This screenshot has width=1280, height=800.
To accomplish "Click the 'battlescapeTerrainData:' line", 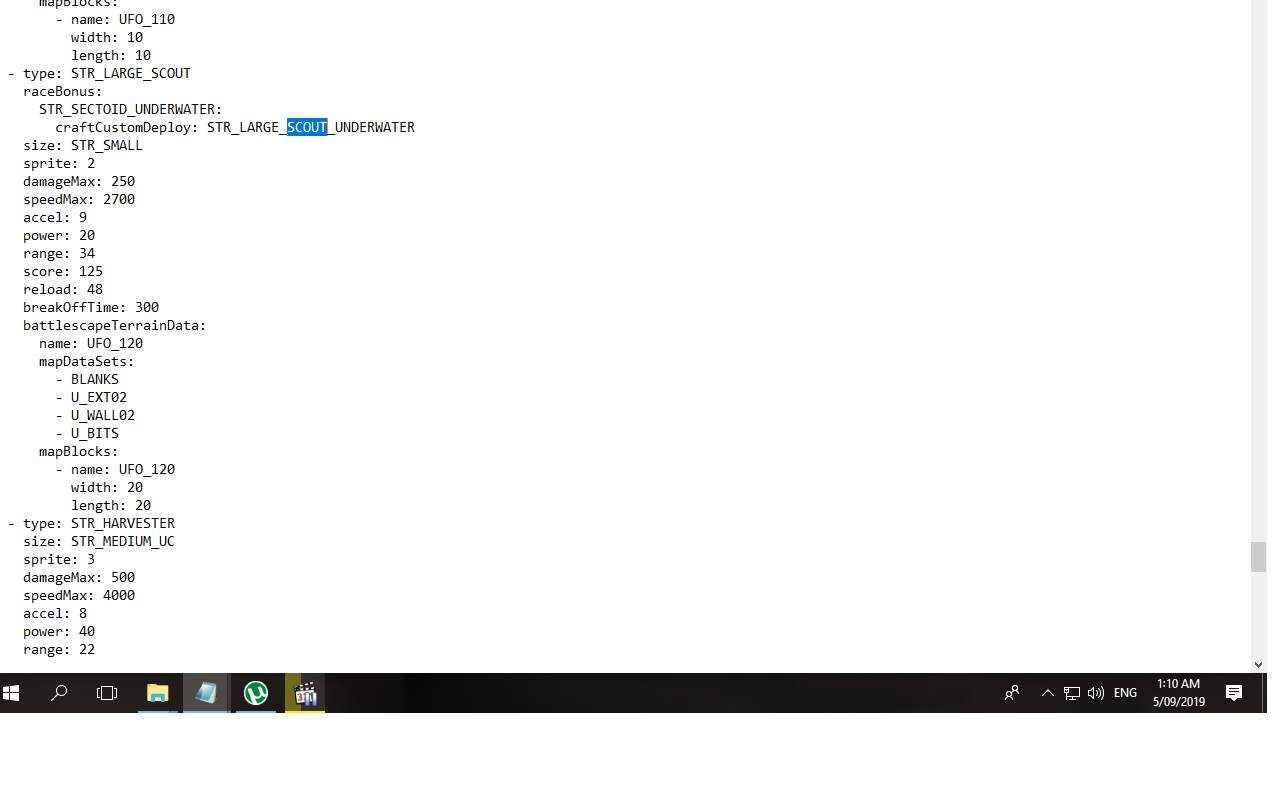I will [115, 325].
